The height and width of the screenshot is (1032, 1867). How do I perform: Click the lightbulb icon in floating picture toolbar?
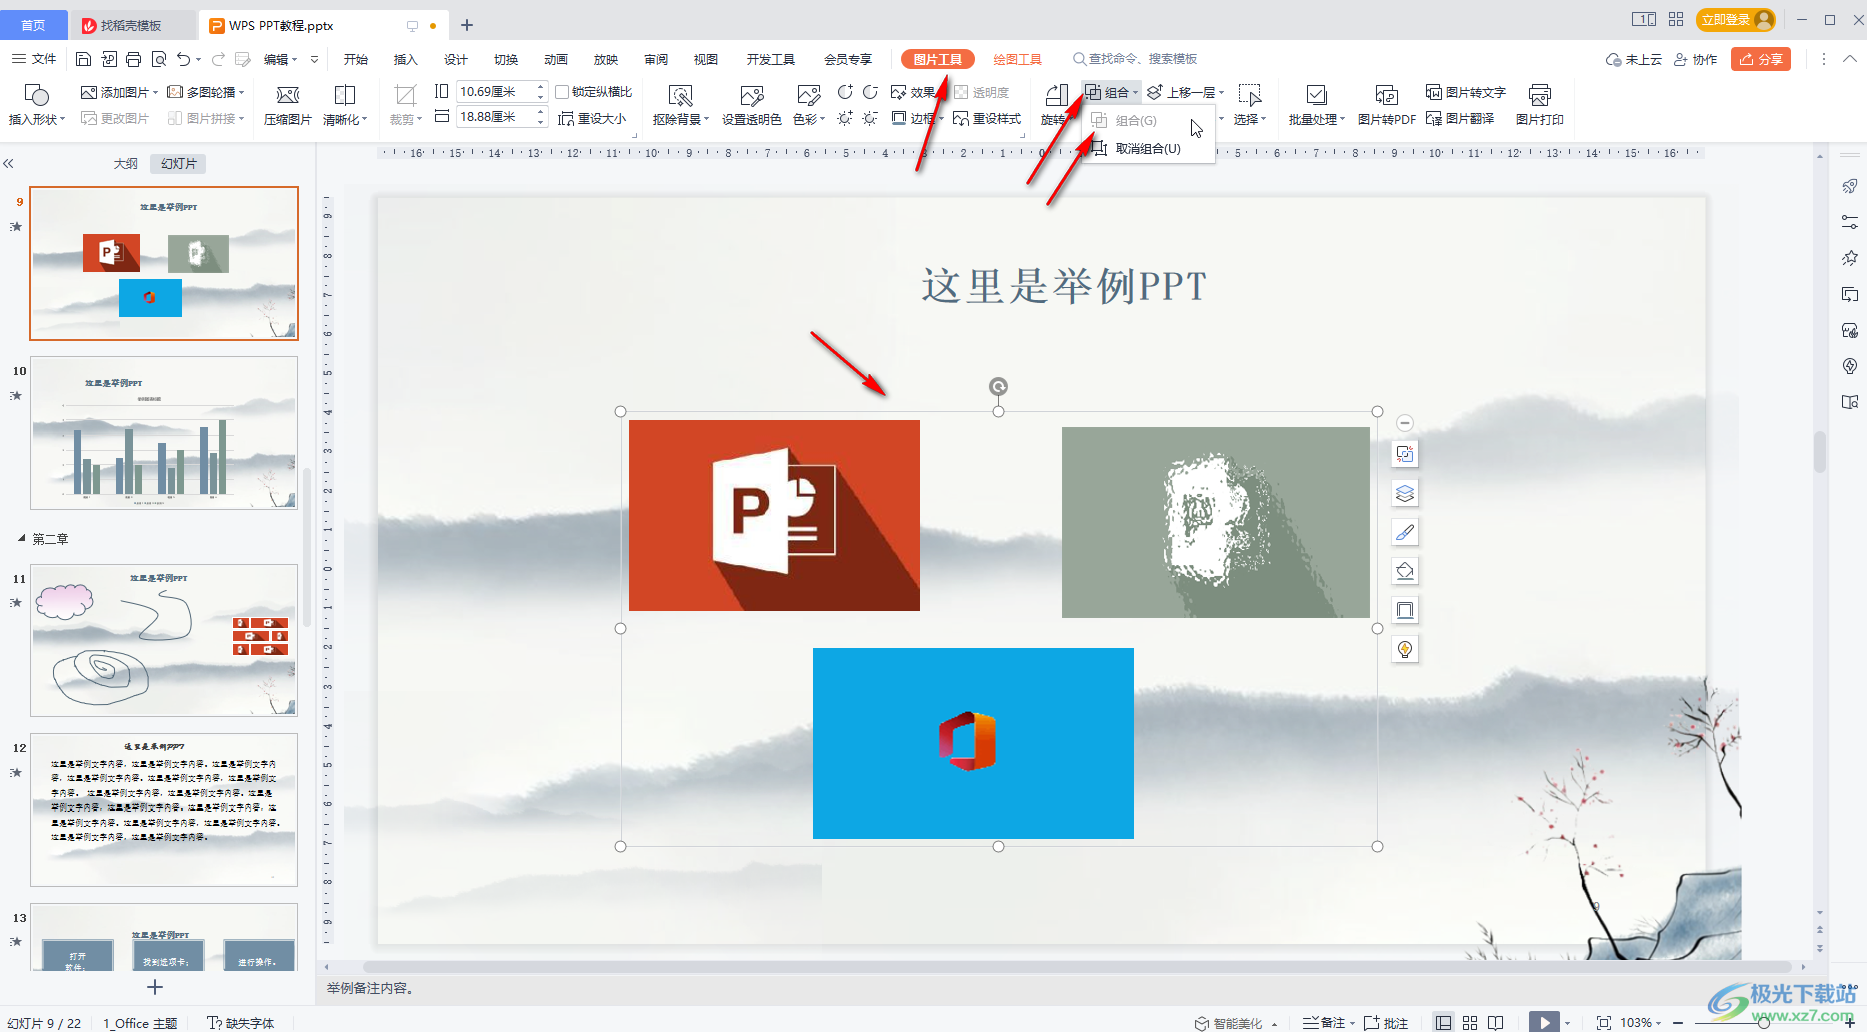[x=1405, y=649]
